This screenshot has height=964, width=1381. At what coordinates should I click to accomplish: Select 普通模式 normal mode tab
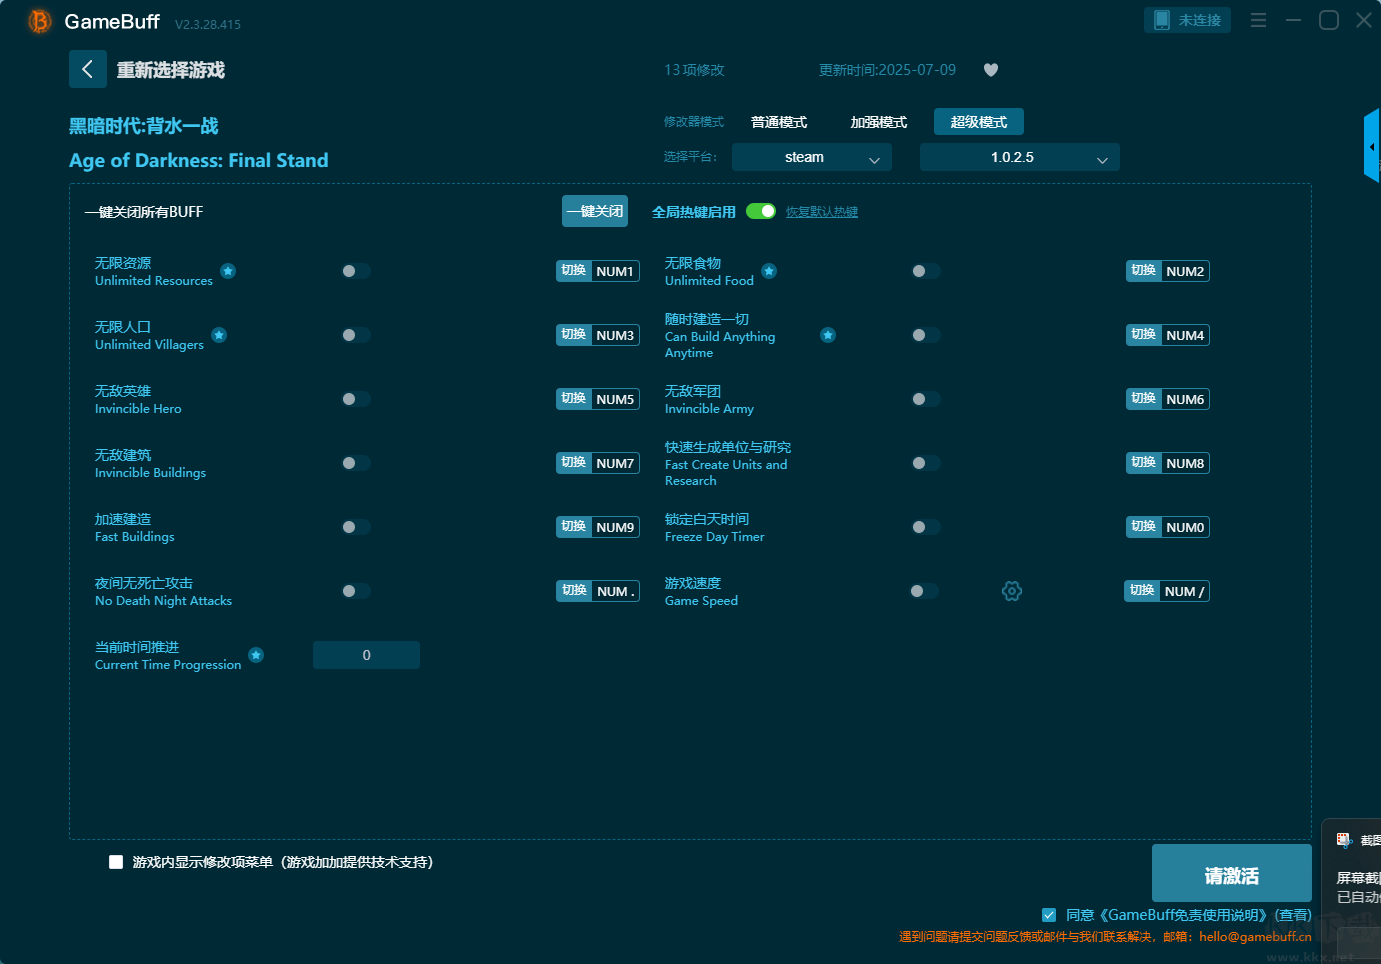pos(779,122)
